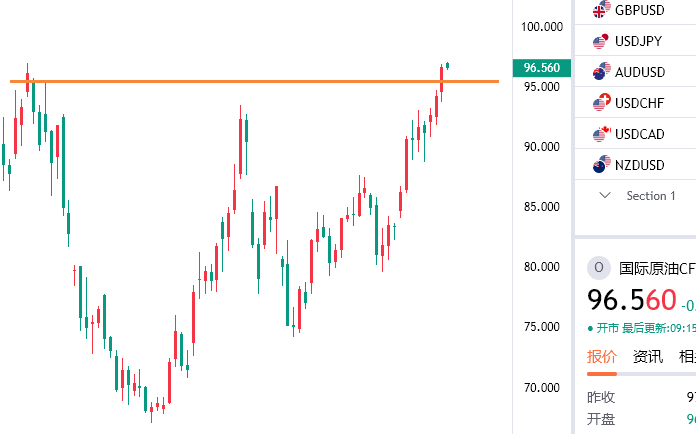Select the USDCHF symbol label

coord(640,103)
